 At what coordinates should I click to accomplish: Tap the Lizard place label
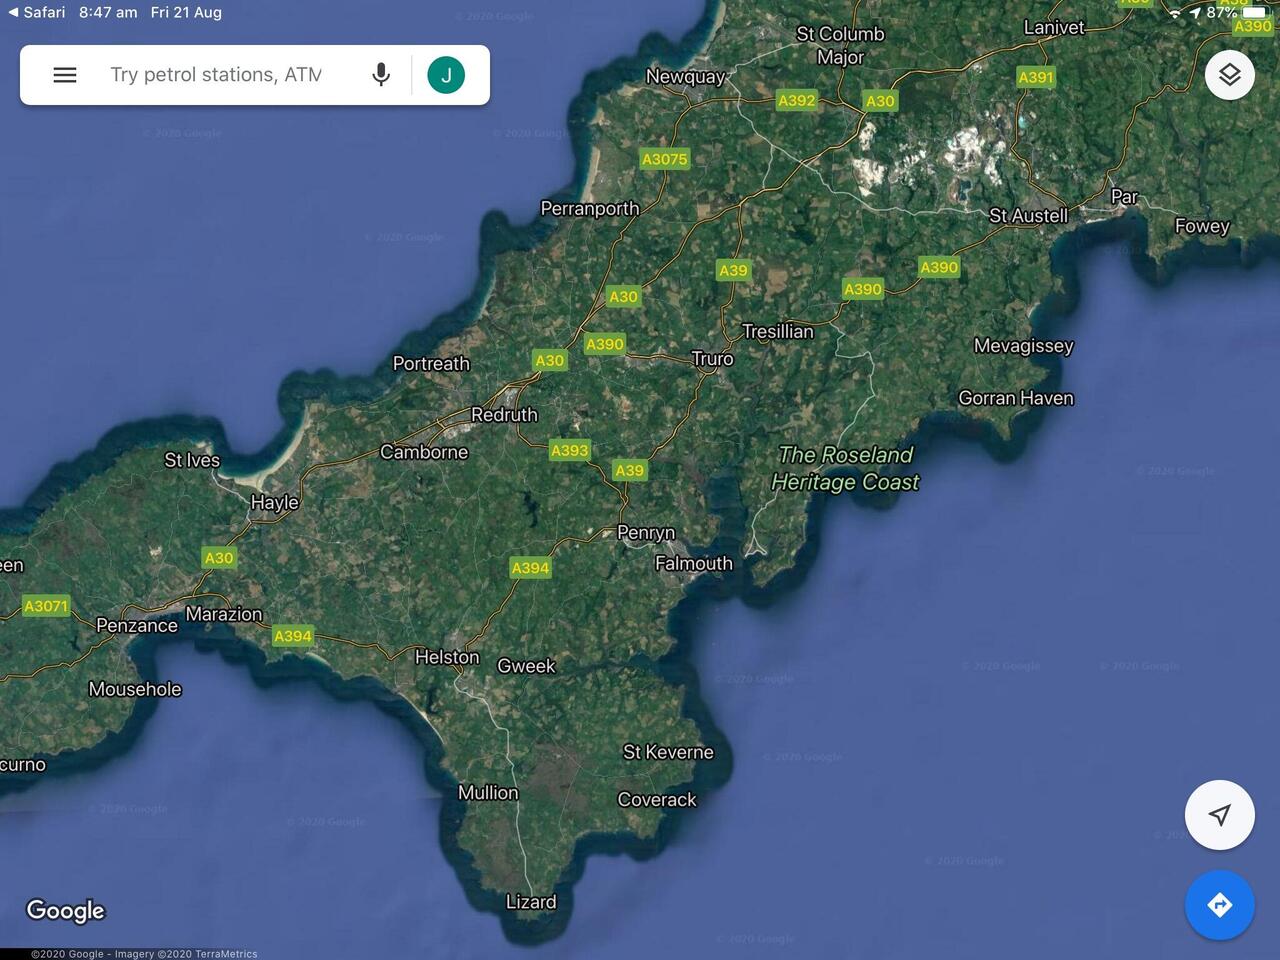[x=530, y=902]
